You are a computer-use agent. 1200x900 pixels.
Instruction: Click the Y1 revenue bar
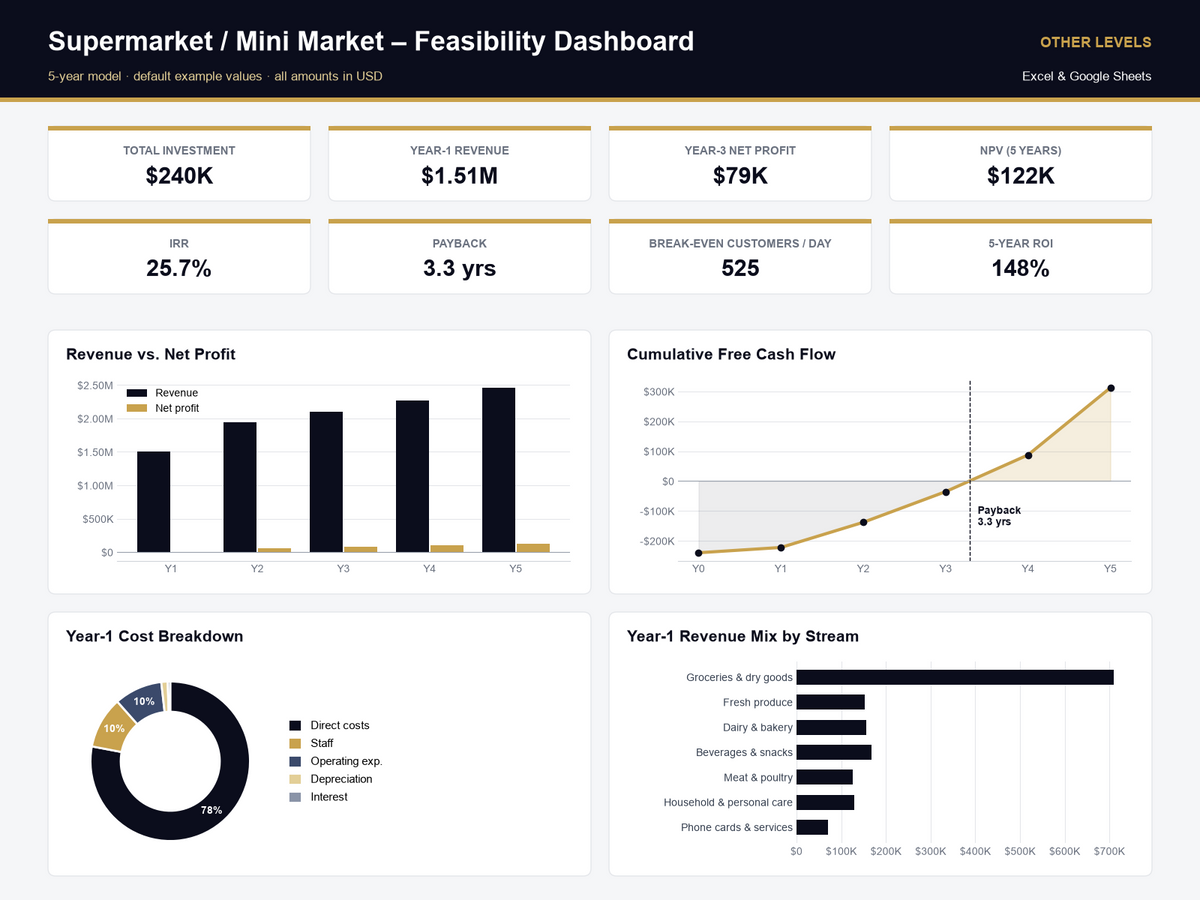click(154, 502)
